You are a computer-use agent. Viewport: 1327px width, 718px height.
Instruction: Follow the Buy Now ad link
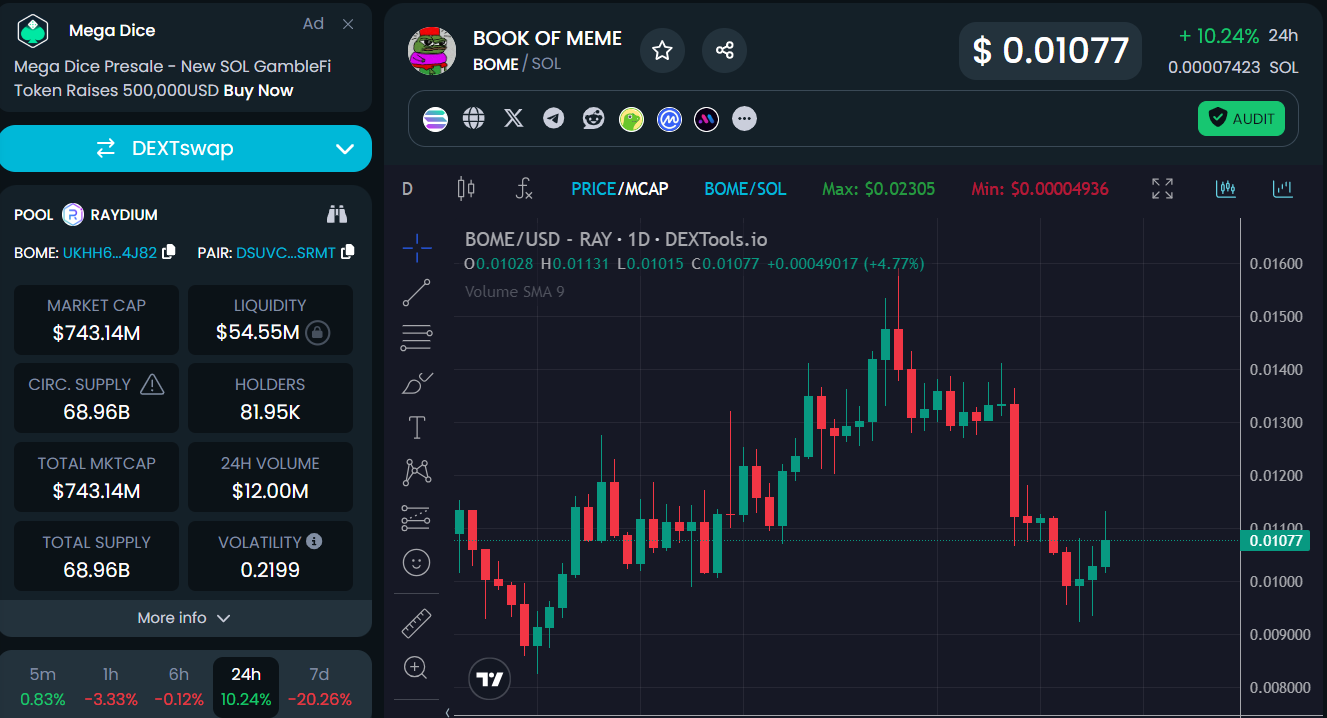coord(258,90)
